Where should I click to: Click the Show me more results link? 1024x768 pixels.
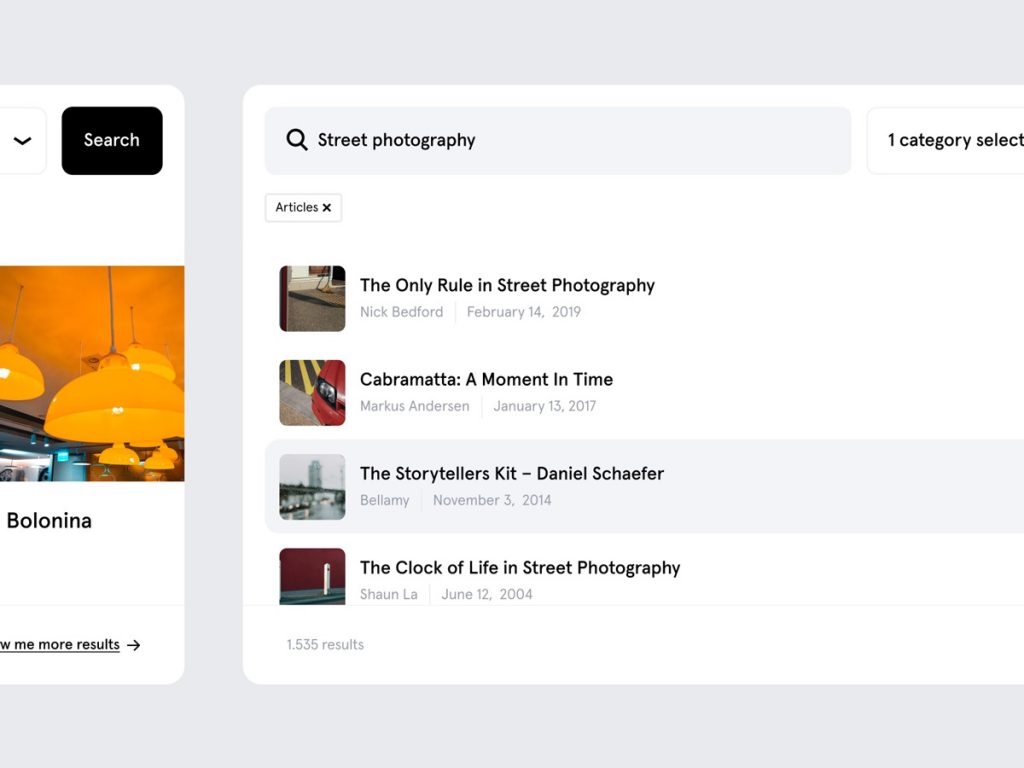pos(60,645)
